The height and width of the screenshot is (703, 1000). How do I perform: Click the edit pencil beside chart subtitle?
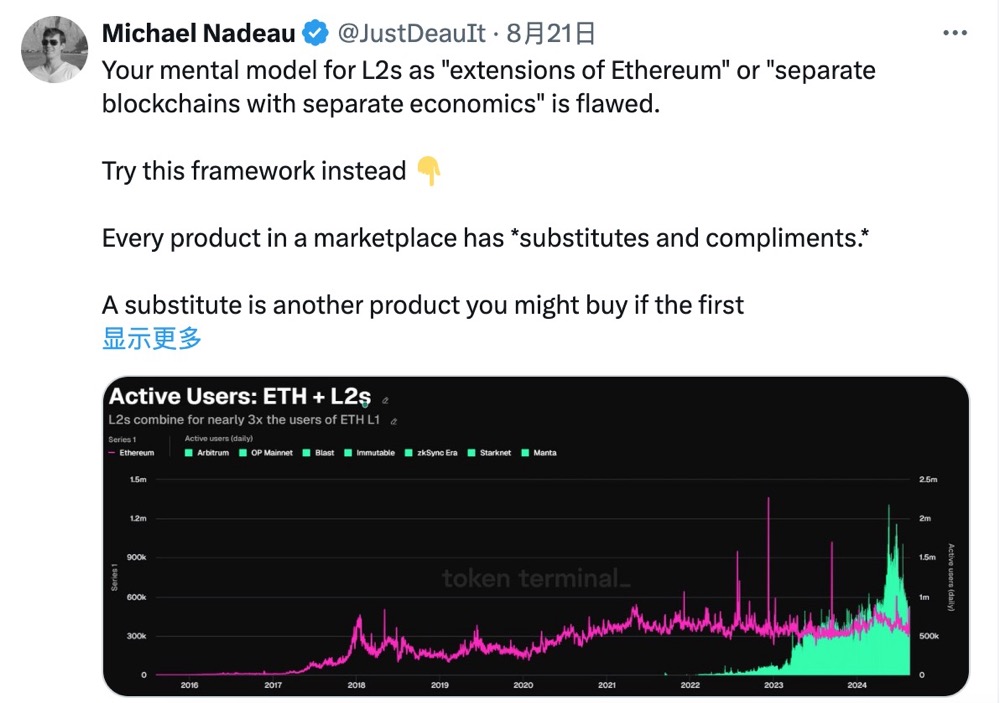tap(394, 421)
